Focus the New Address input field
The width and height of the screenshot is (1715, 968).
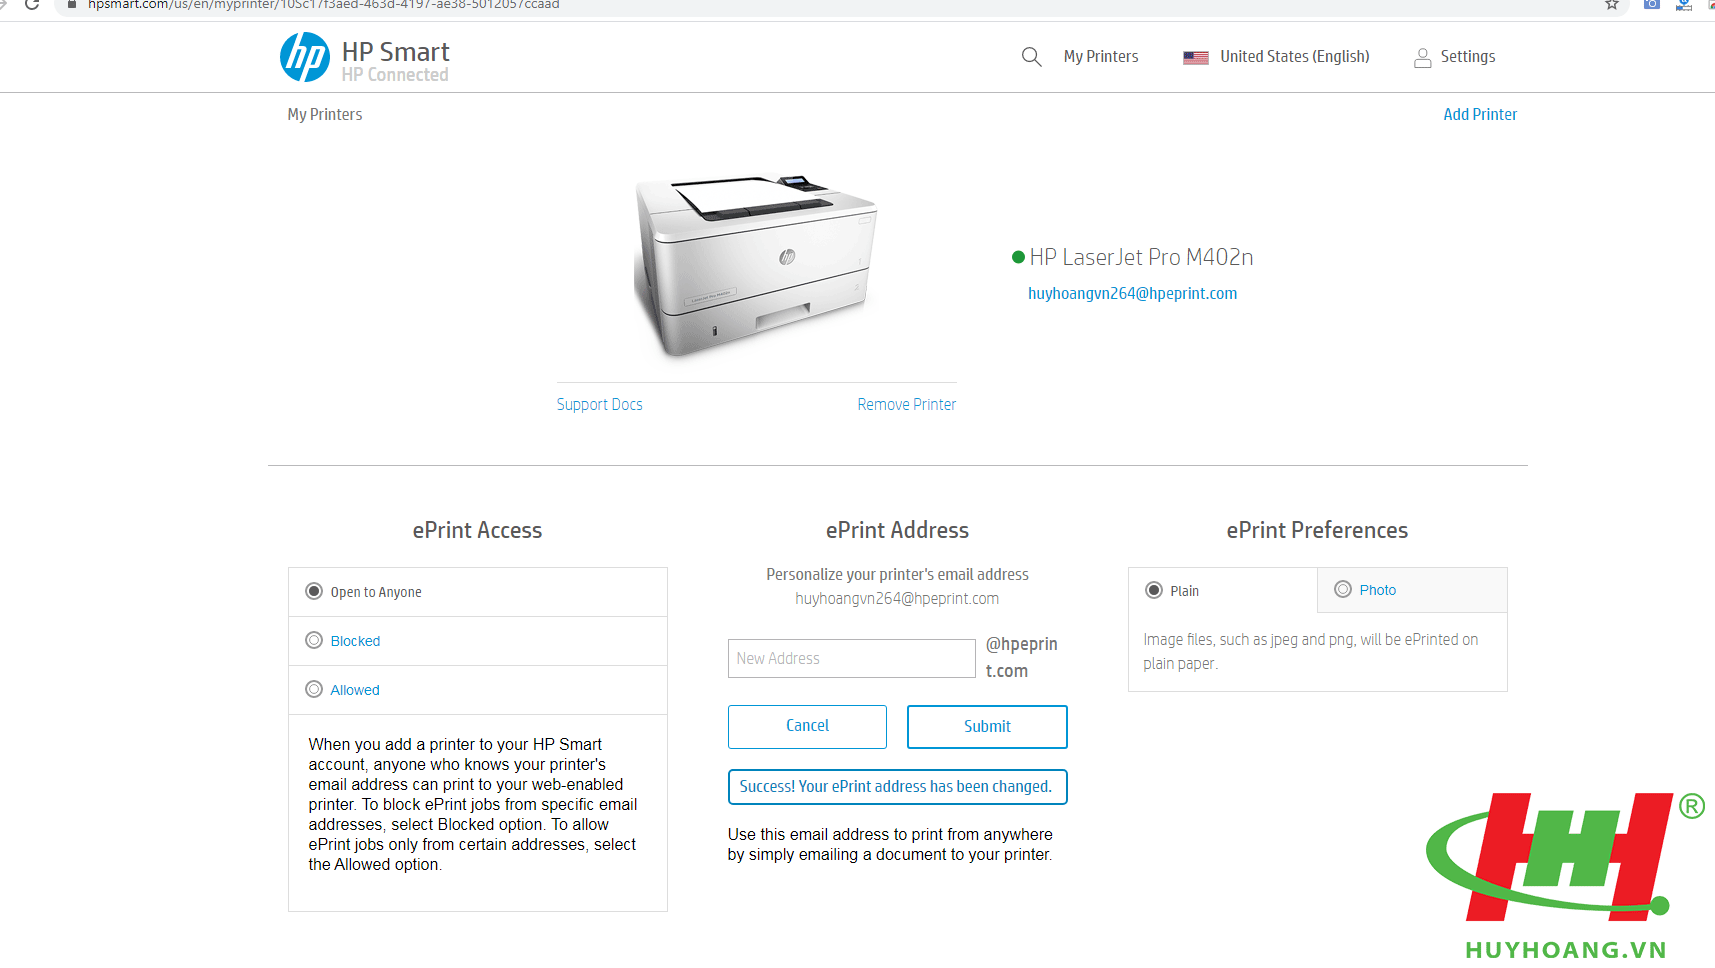coord(851,658)
